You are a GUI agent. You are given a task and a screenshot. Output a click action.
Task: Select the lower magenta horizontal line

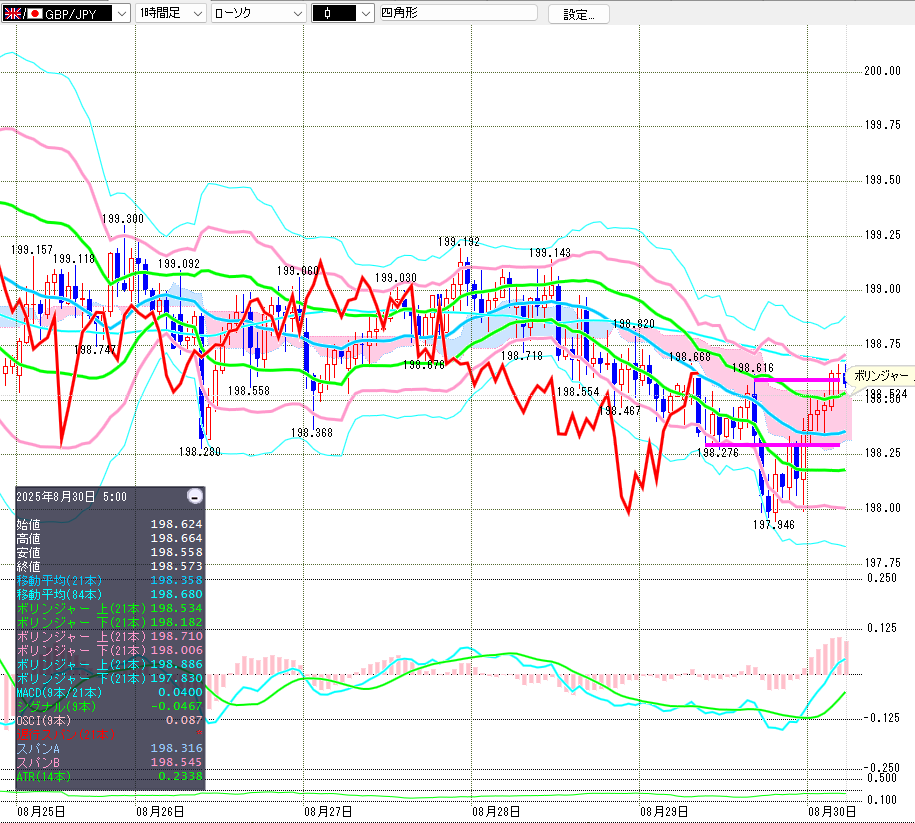point(773,445)
